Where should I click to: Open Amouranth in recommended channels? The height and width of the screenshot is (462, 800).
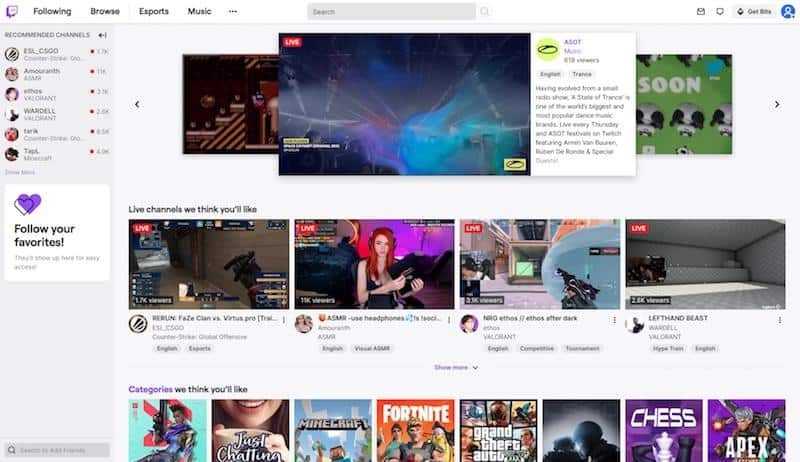click(57, 74)
